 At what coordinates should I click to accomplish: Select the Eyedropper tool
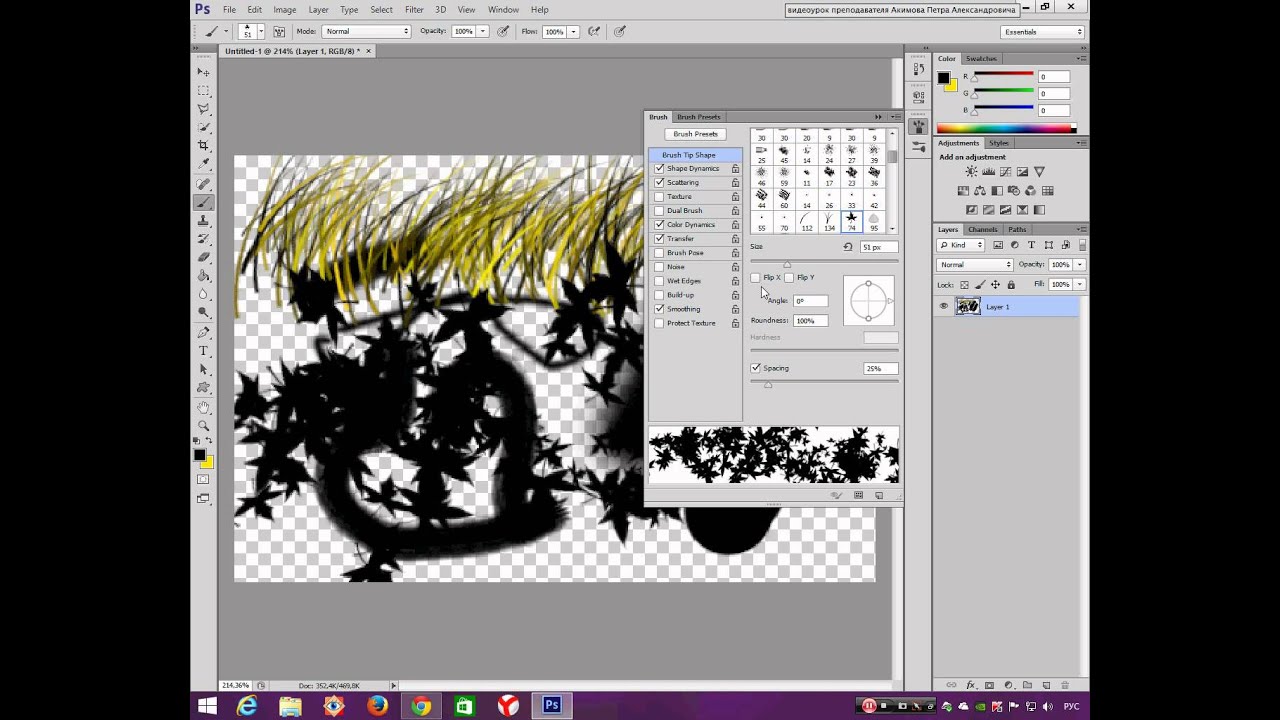[x=204, y=164]
